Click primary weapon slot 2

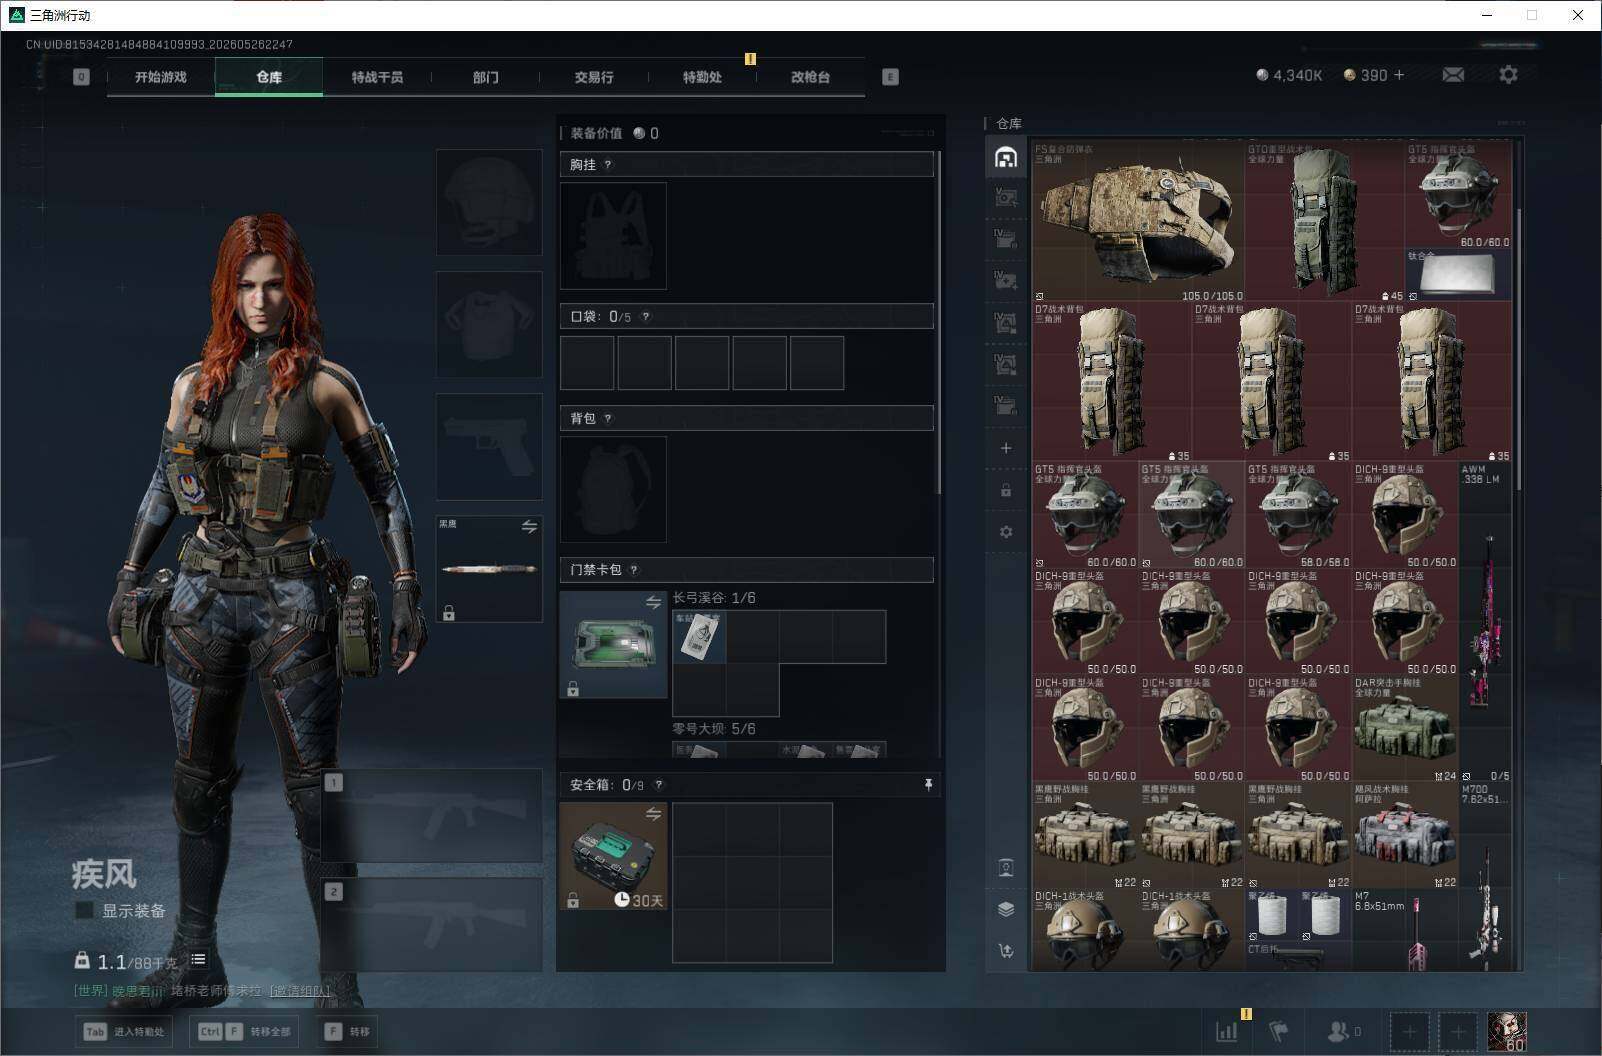pyautogui.click(x=433, y=924)
